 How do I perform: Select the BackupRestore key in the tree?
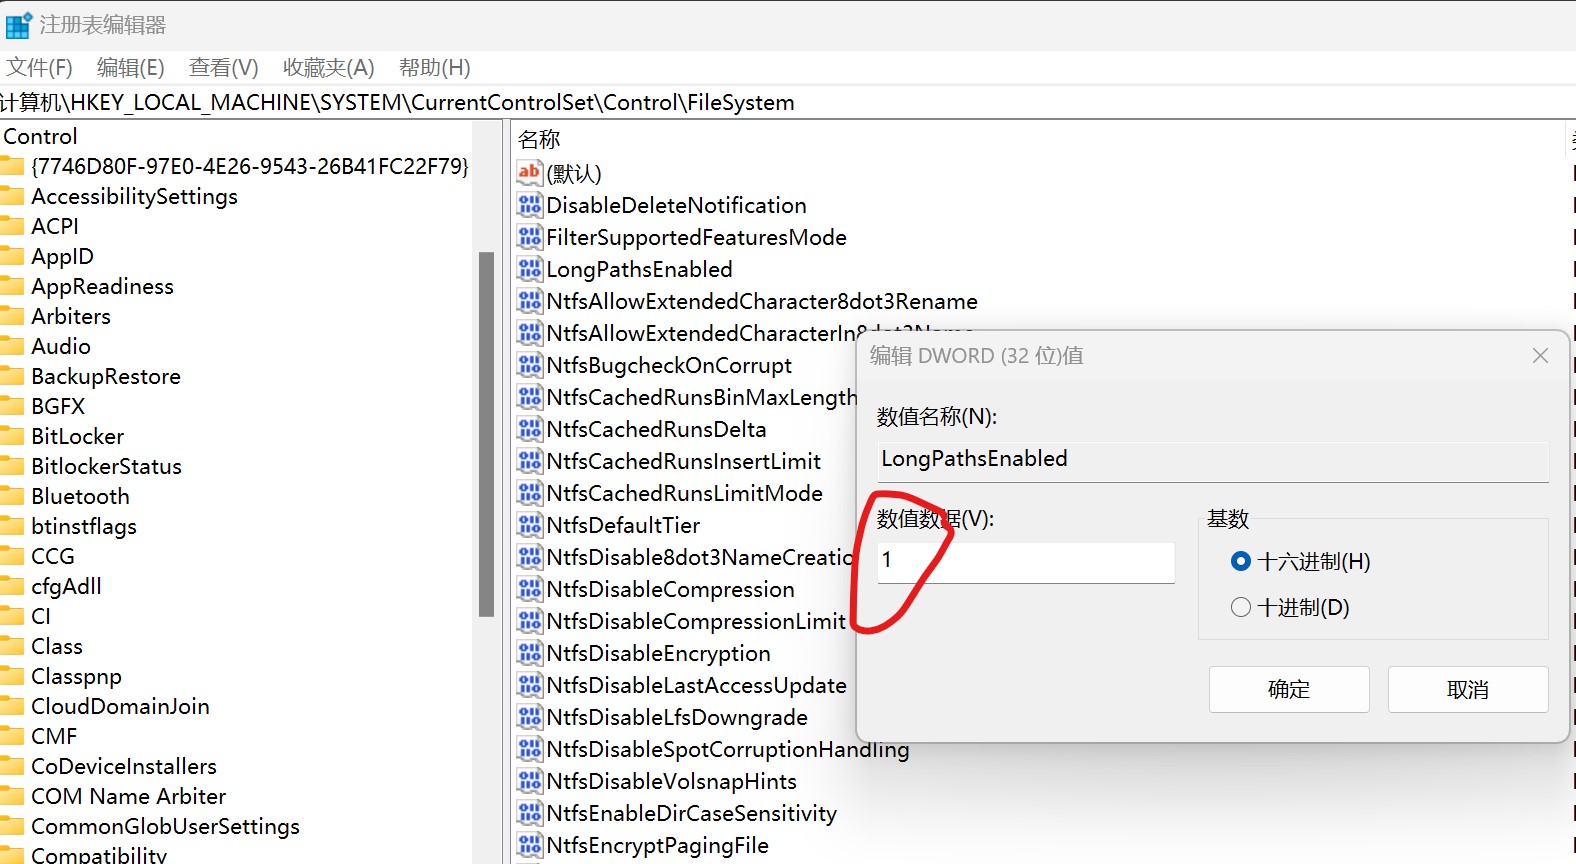106,376
